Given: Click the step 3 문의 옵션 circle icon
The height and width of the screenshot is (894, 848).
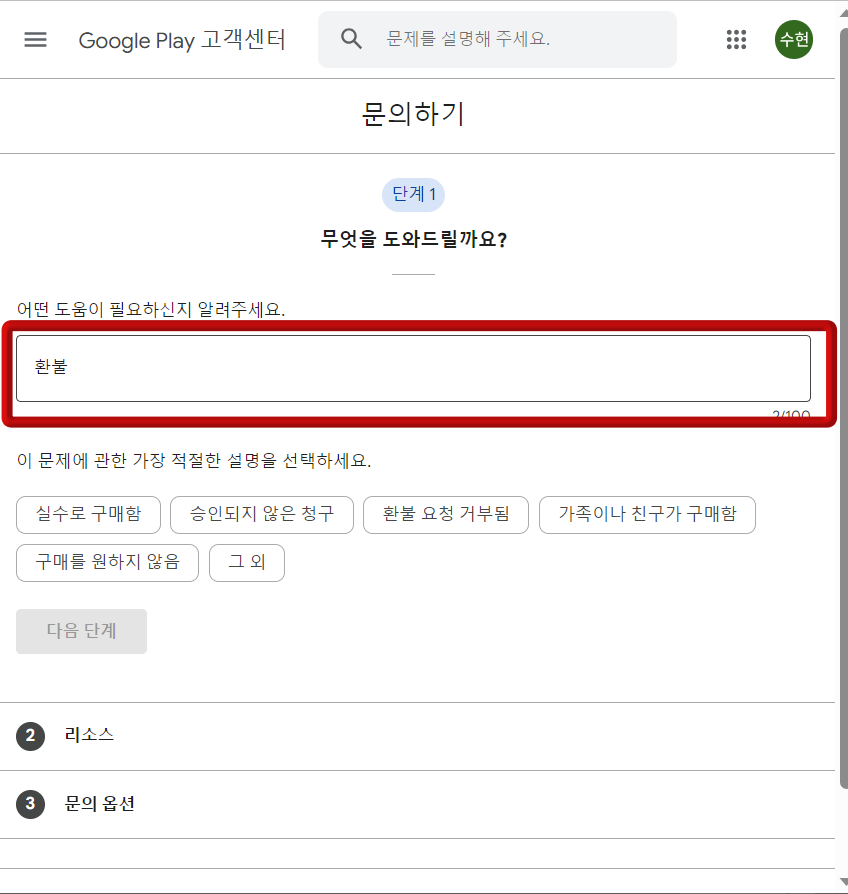Looking at the screenshot, I should click(31, 804).
